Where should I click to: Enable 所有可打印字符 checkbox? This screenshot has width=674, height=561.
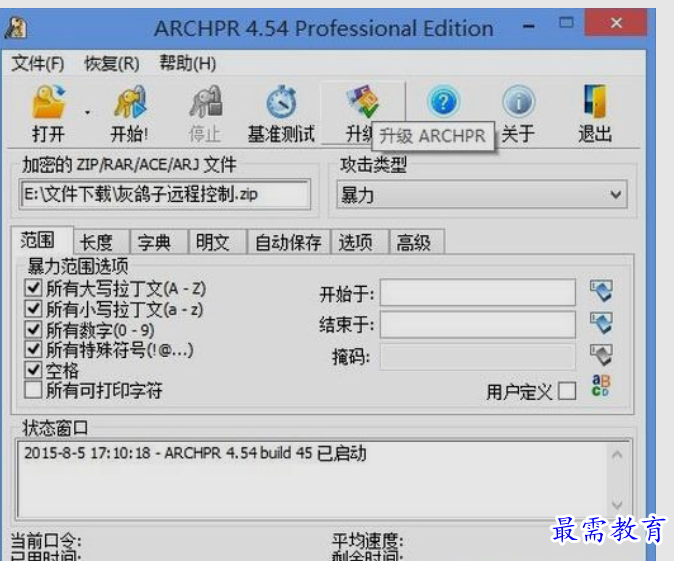34,390
